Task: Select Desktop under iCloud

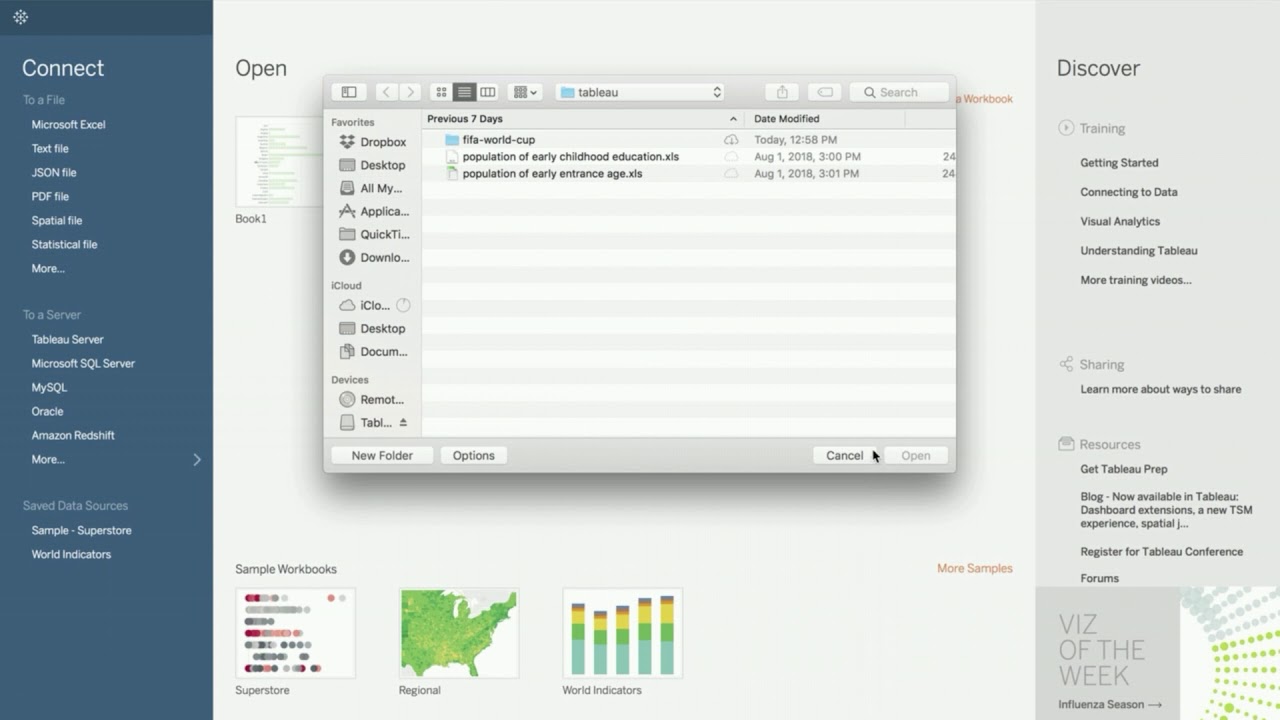Action: (372, 328)
